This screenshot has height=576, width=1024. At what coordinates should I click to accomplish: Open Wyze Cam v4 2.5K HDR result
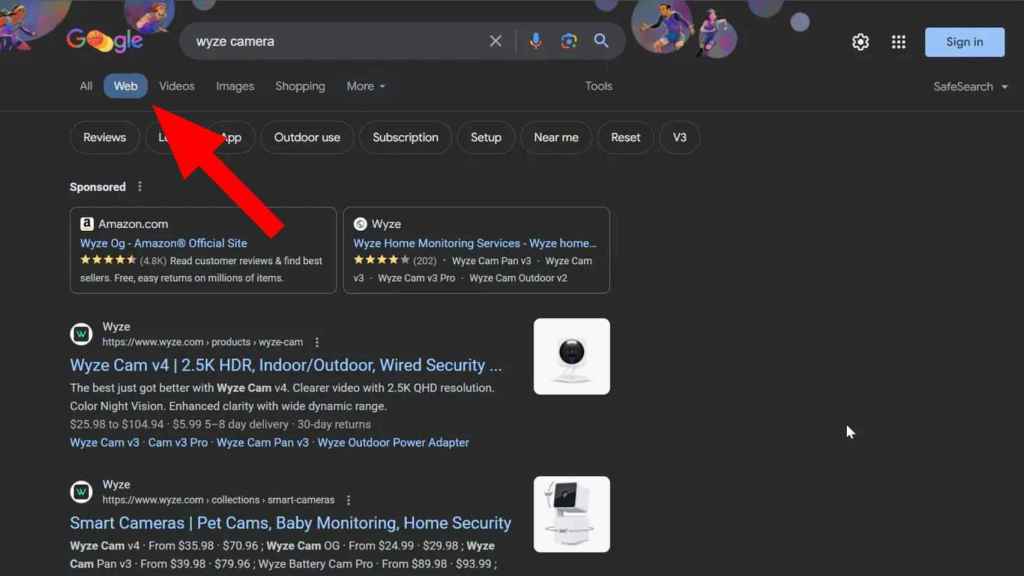coord(286,365)
